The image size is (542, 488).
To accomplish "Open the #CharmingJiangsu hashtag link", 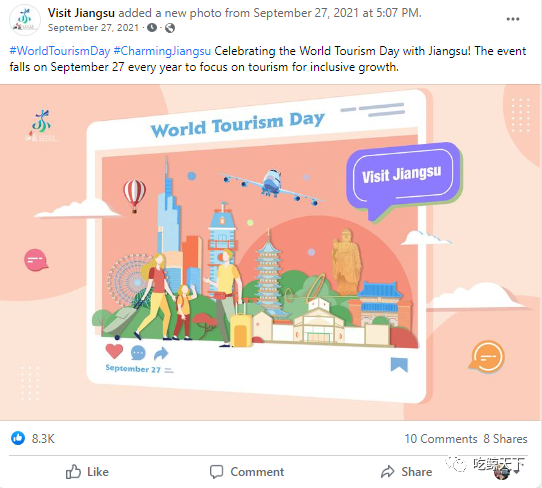I will pos(162,51).
